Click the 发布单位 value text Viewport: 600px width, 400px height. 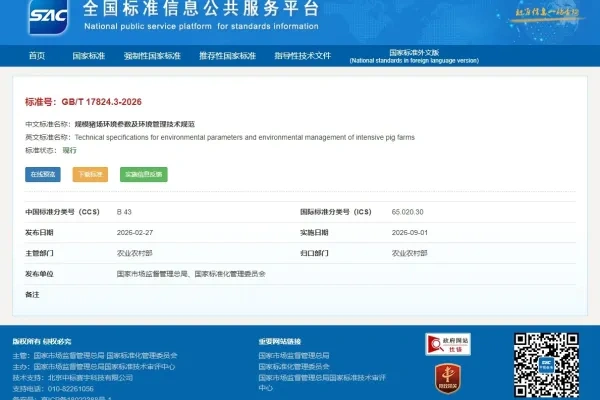point(191,274)
